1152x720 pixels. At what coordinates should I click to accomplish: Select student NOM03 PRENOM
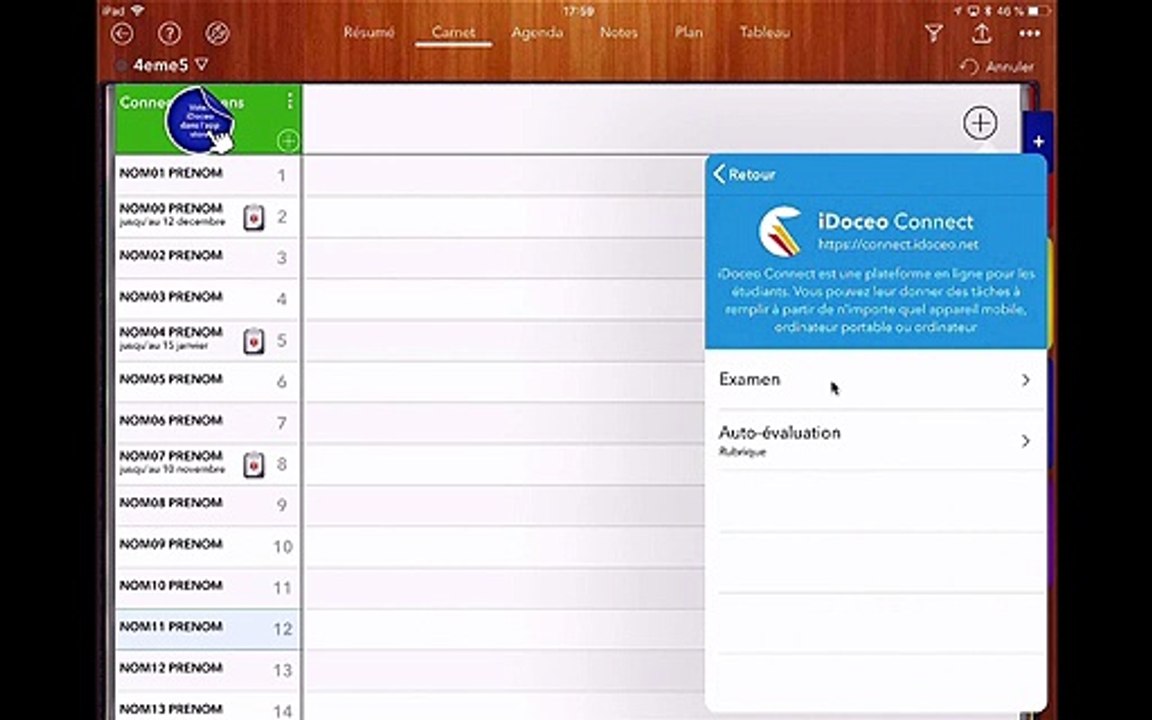point(171,297)
